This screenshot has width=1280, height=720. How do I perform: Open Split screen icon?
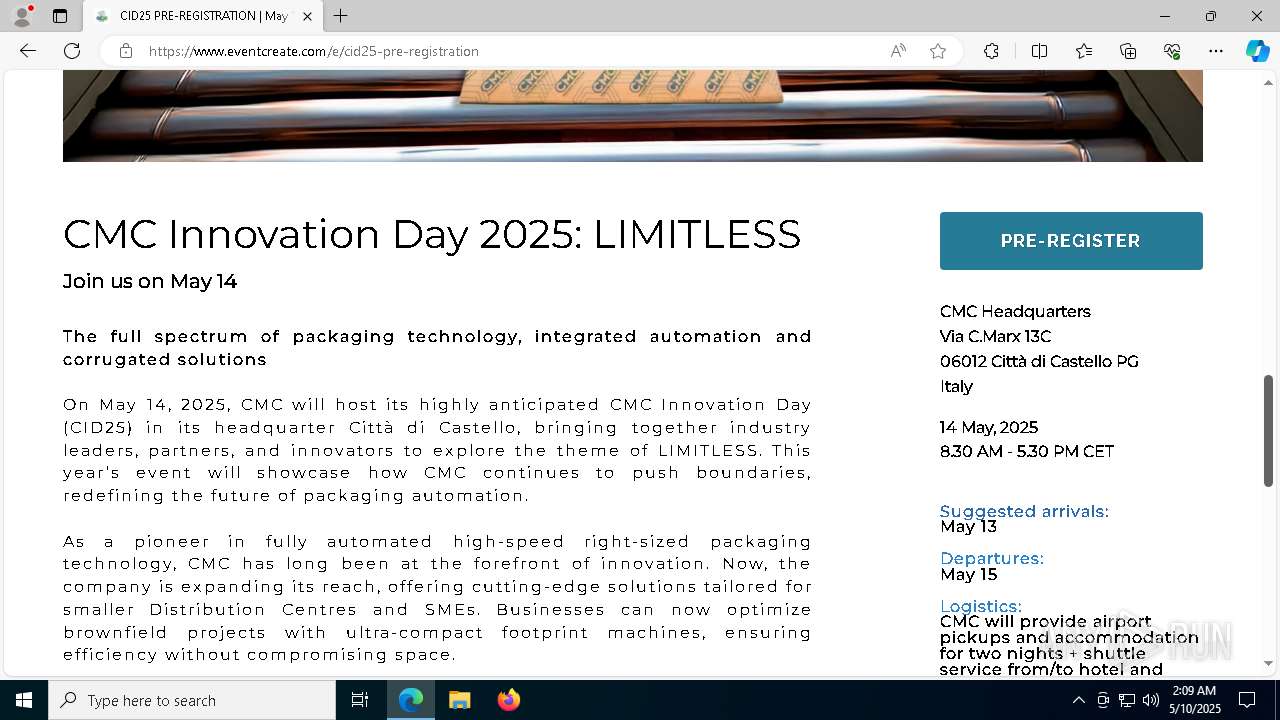point(1039,51)
